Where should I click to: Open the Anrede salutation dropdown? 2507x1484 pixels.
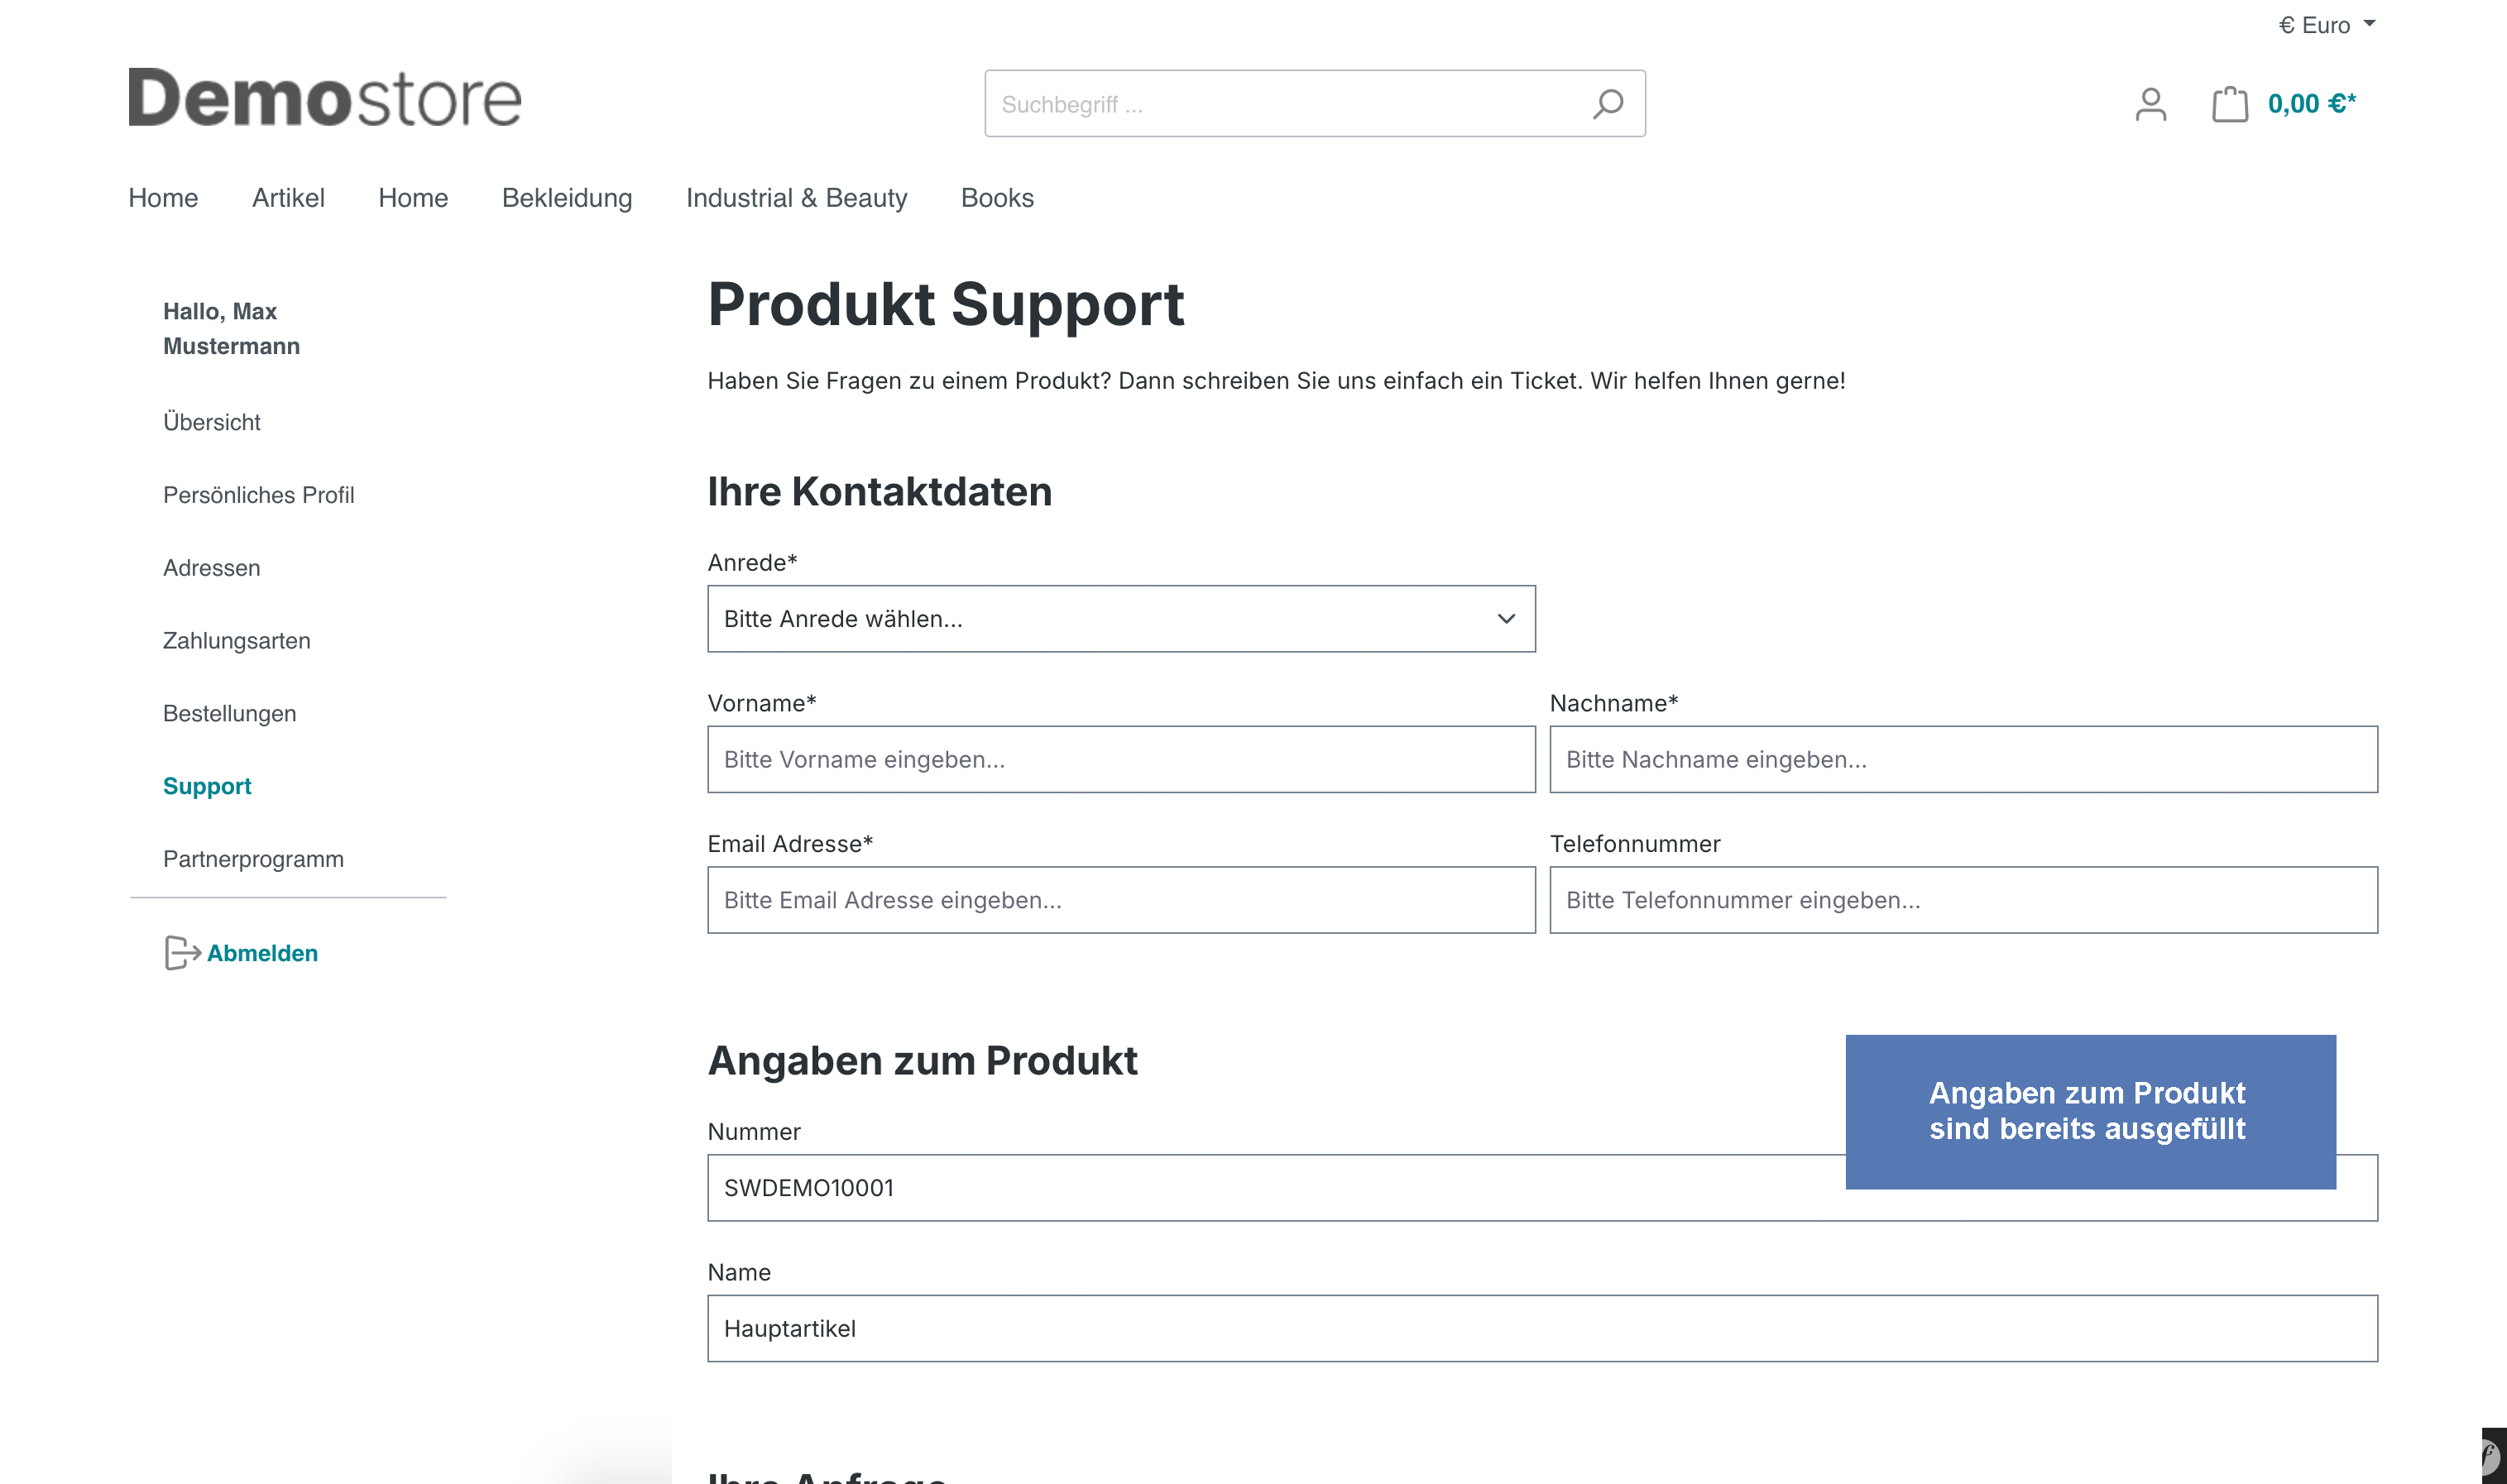1121,619
